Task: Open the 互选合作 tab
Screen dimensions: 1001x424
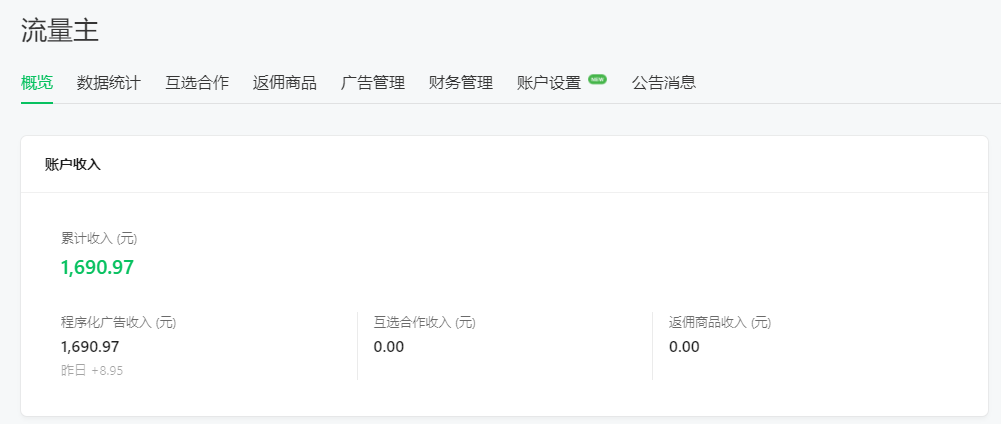Action: coord(197,83)
